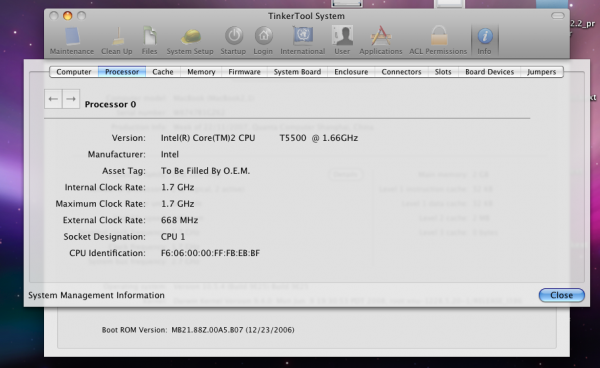This screenshot has height=368, width=600.
Task: Switch to the Connectors tab
Action: 401,72
